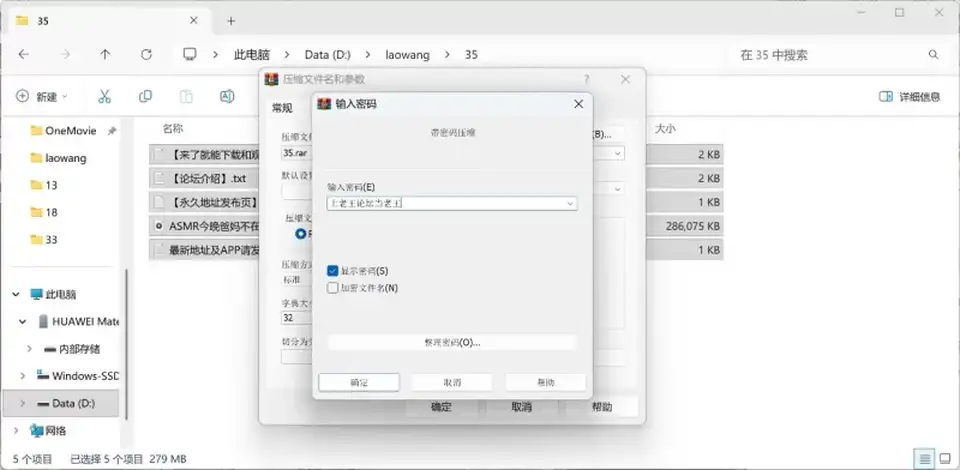The image size is (960, 470).
Task: Click the 名称 column header
Action: tap(173, 129)
